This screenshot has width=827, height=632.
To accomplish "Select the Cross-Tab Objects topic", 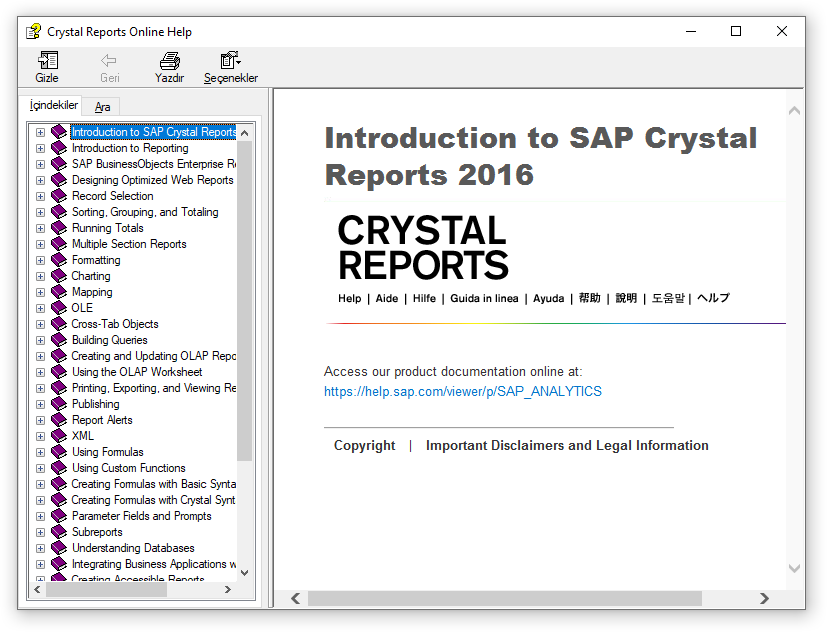I will [115, 324].
